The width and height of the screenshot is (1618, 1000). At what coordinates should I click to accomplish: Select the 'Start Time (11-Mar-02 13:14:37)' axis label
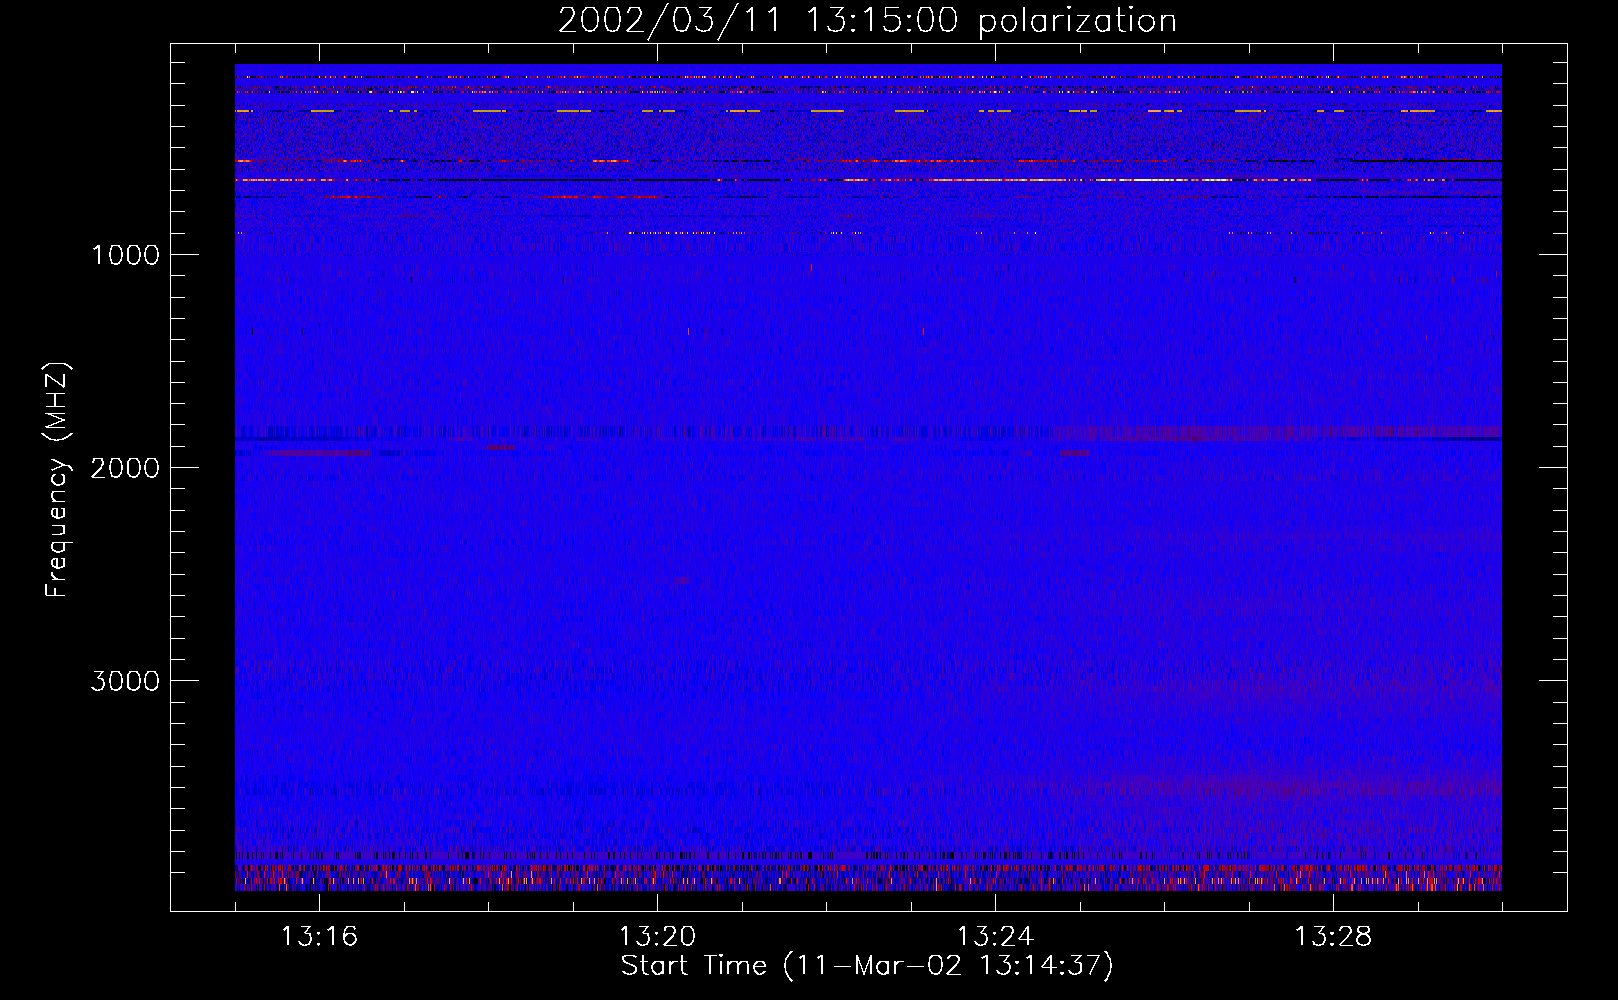(x=867, y=966)
